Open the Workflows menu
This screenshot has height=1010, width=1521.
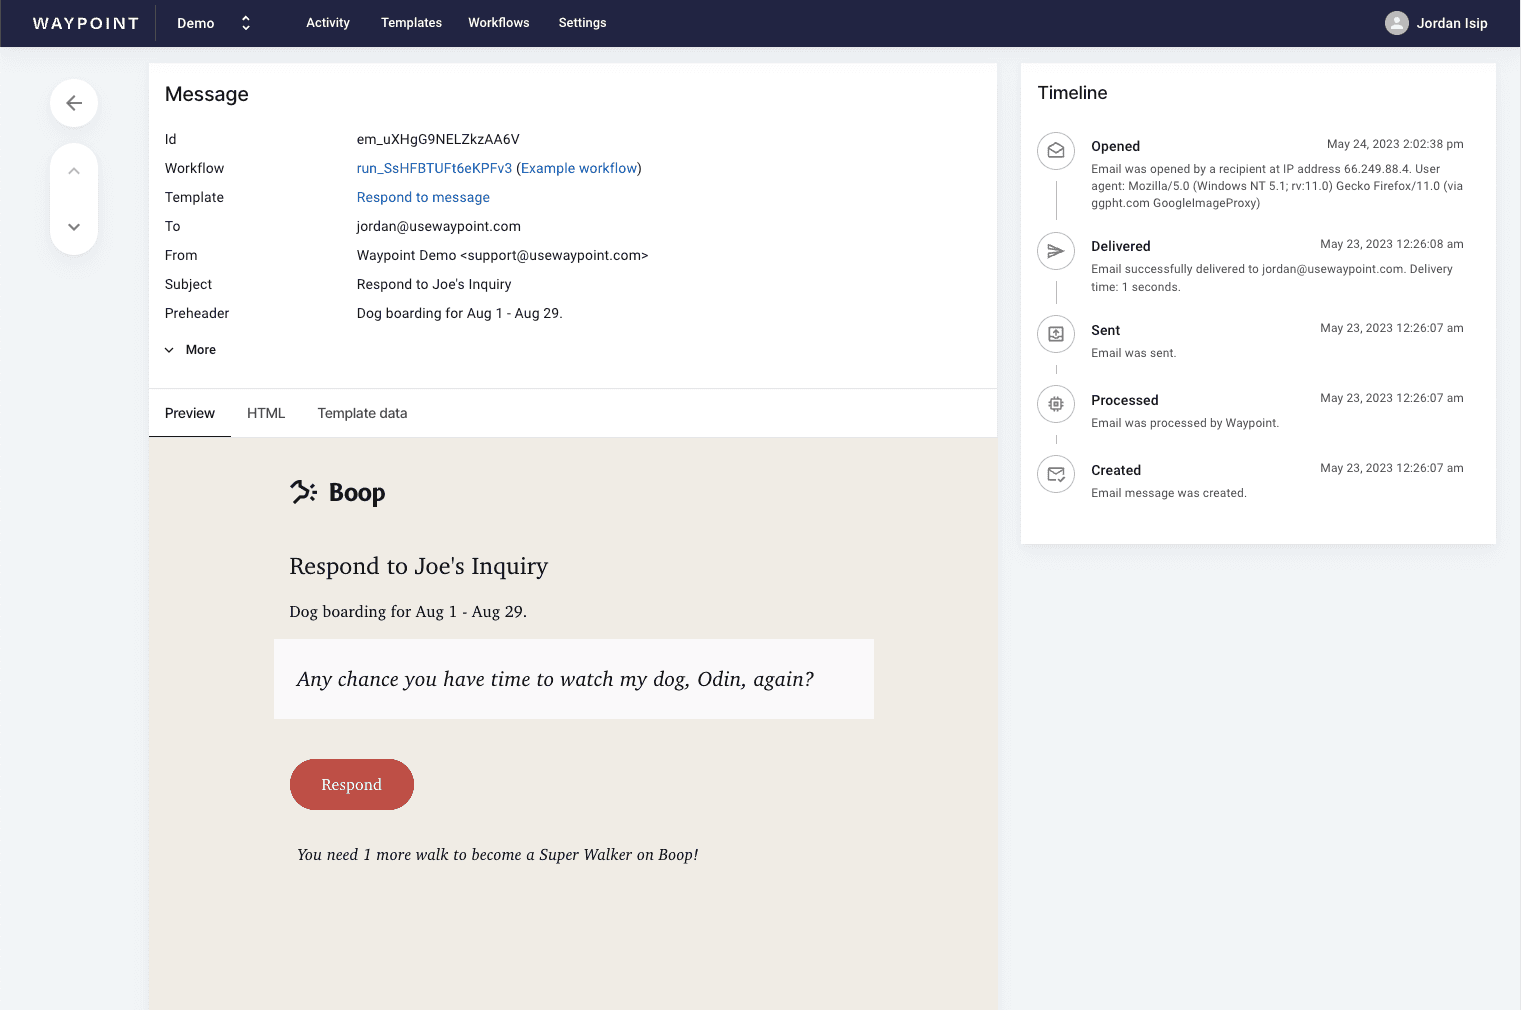click(498, 22)
